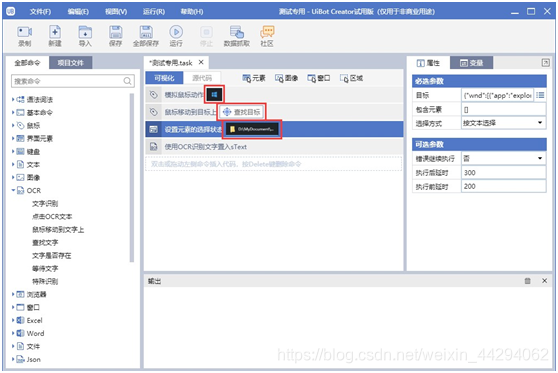Click the 目标 value input field
Image resolution: width=558 pixels, height=373 pixels.
pos(498,95)
